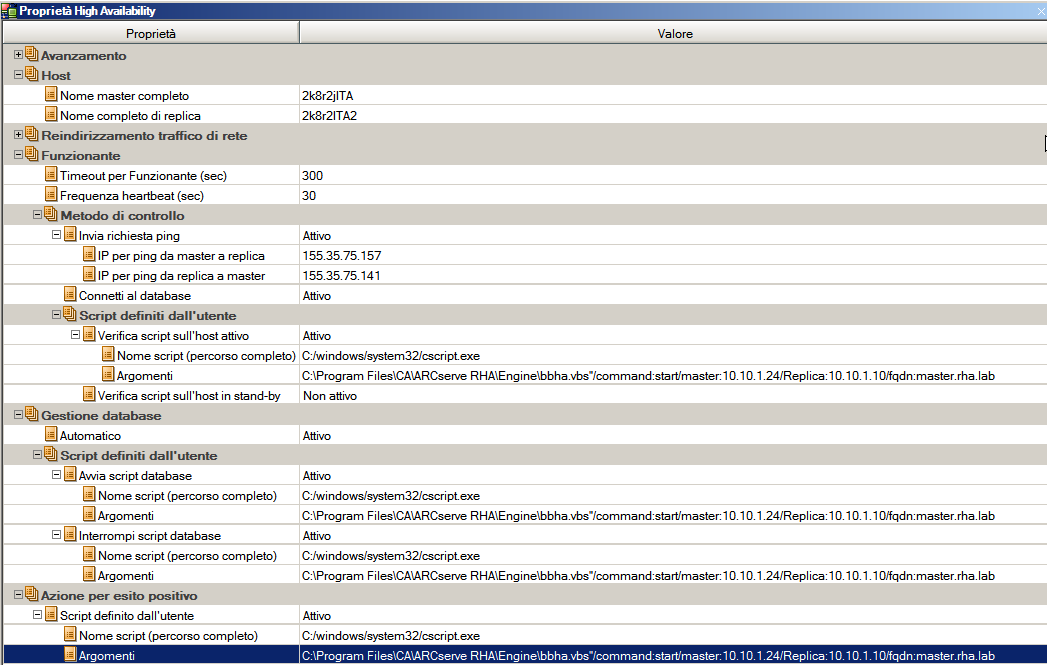Screen dimensions: 1047x665
Task: Collapse the Interrompi script database node
Action: (56, 535)
